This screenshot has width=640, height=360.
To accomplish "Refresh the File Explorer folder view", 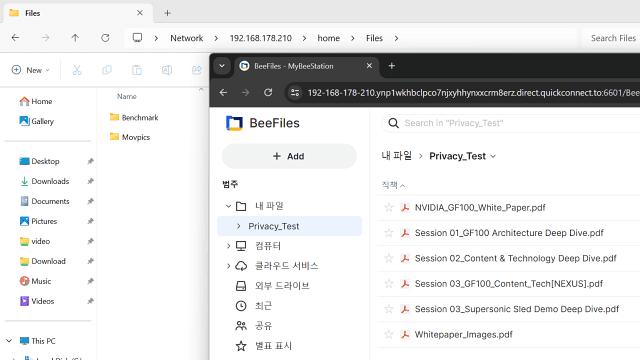I will coord(105,38).
